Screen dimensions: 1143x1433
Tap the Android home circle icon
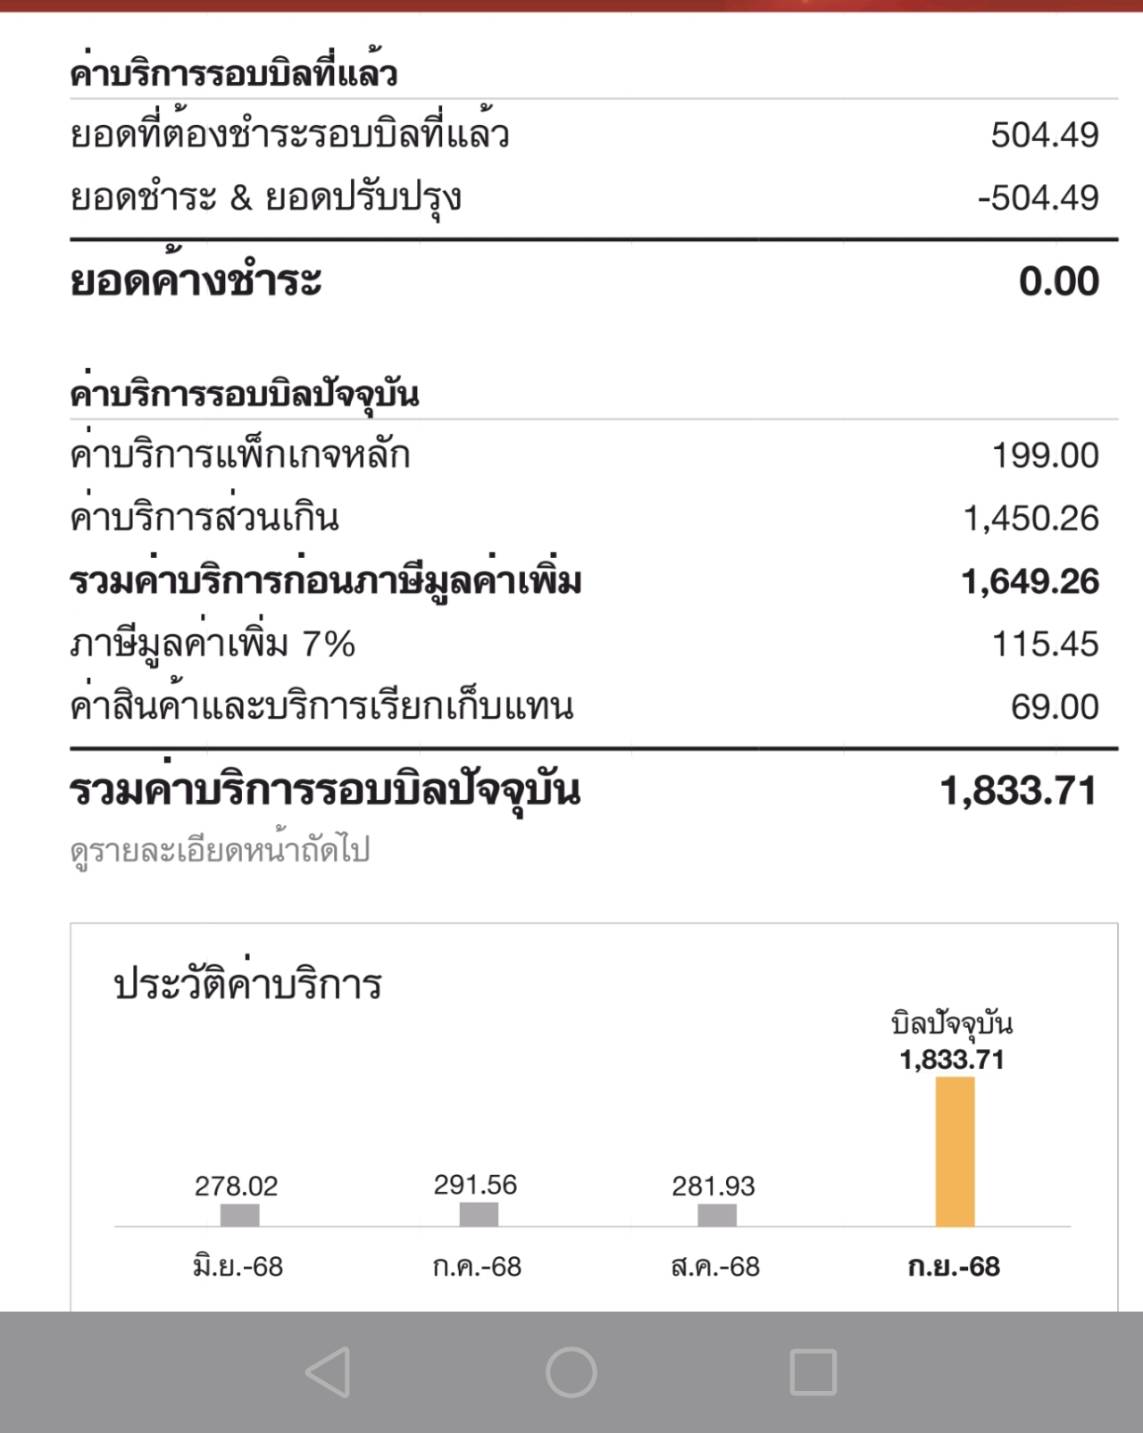tap(571, 1371)
